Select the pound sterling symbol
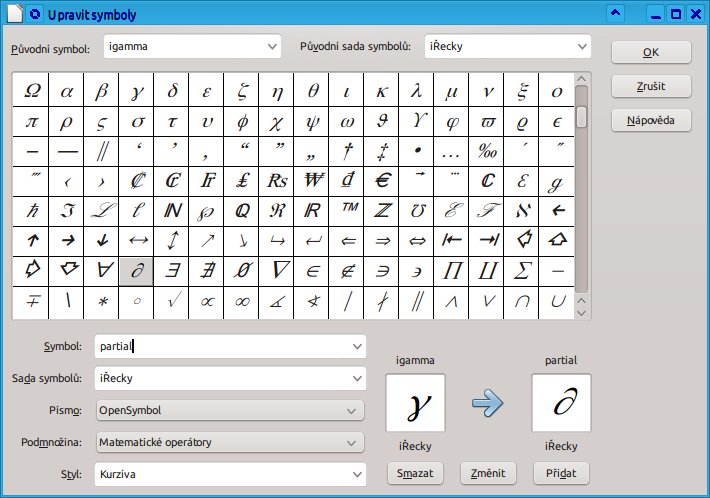Screen dimensions: 710x498 point(242,181)
